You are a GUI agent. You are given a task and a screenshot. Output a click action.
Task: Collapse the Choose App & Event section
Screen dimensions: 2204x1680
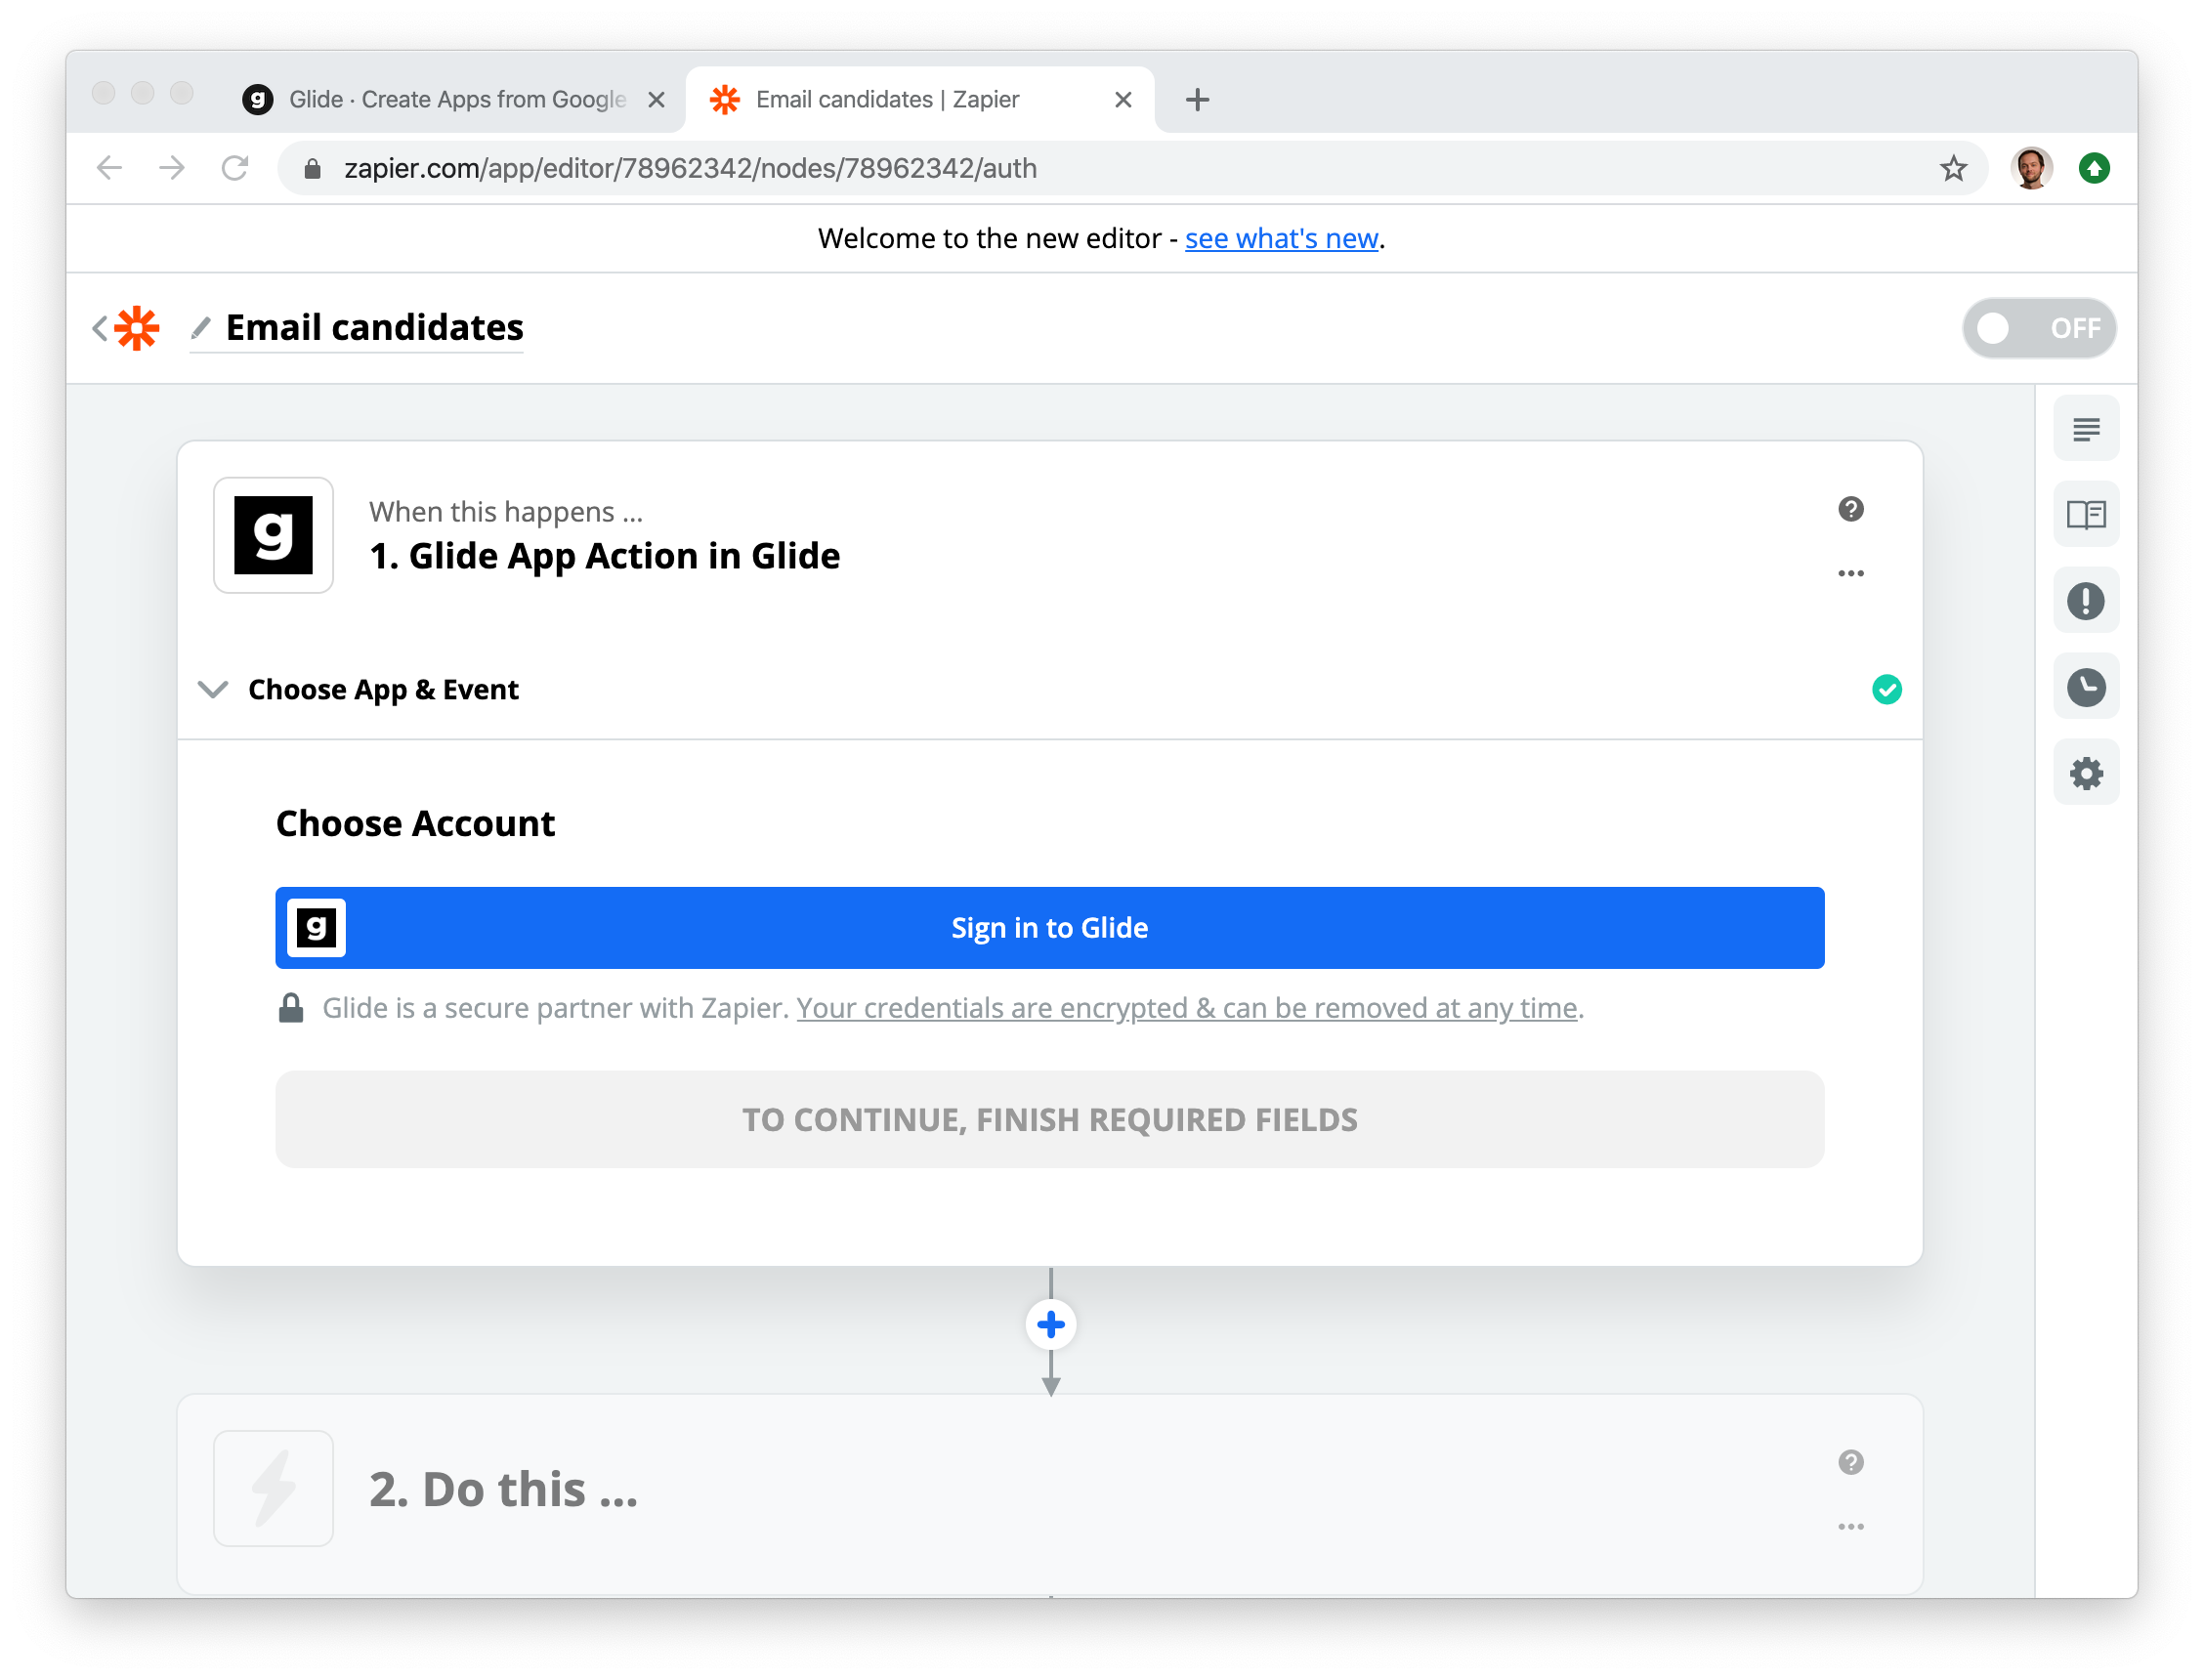click(x=213, y=689)
